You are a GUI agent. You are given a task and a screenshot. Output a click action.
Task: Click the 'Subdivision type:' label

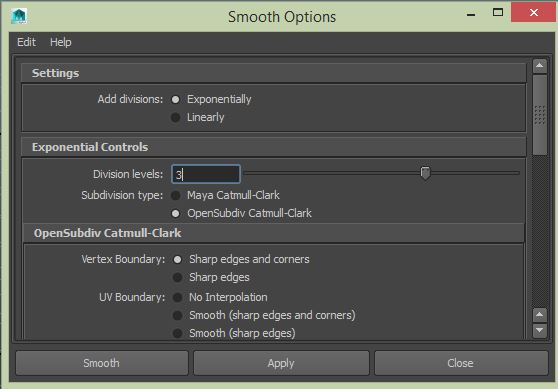[122, 195]
